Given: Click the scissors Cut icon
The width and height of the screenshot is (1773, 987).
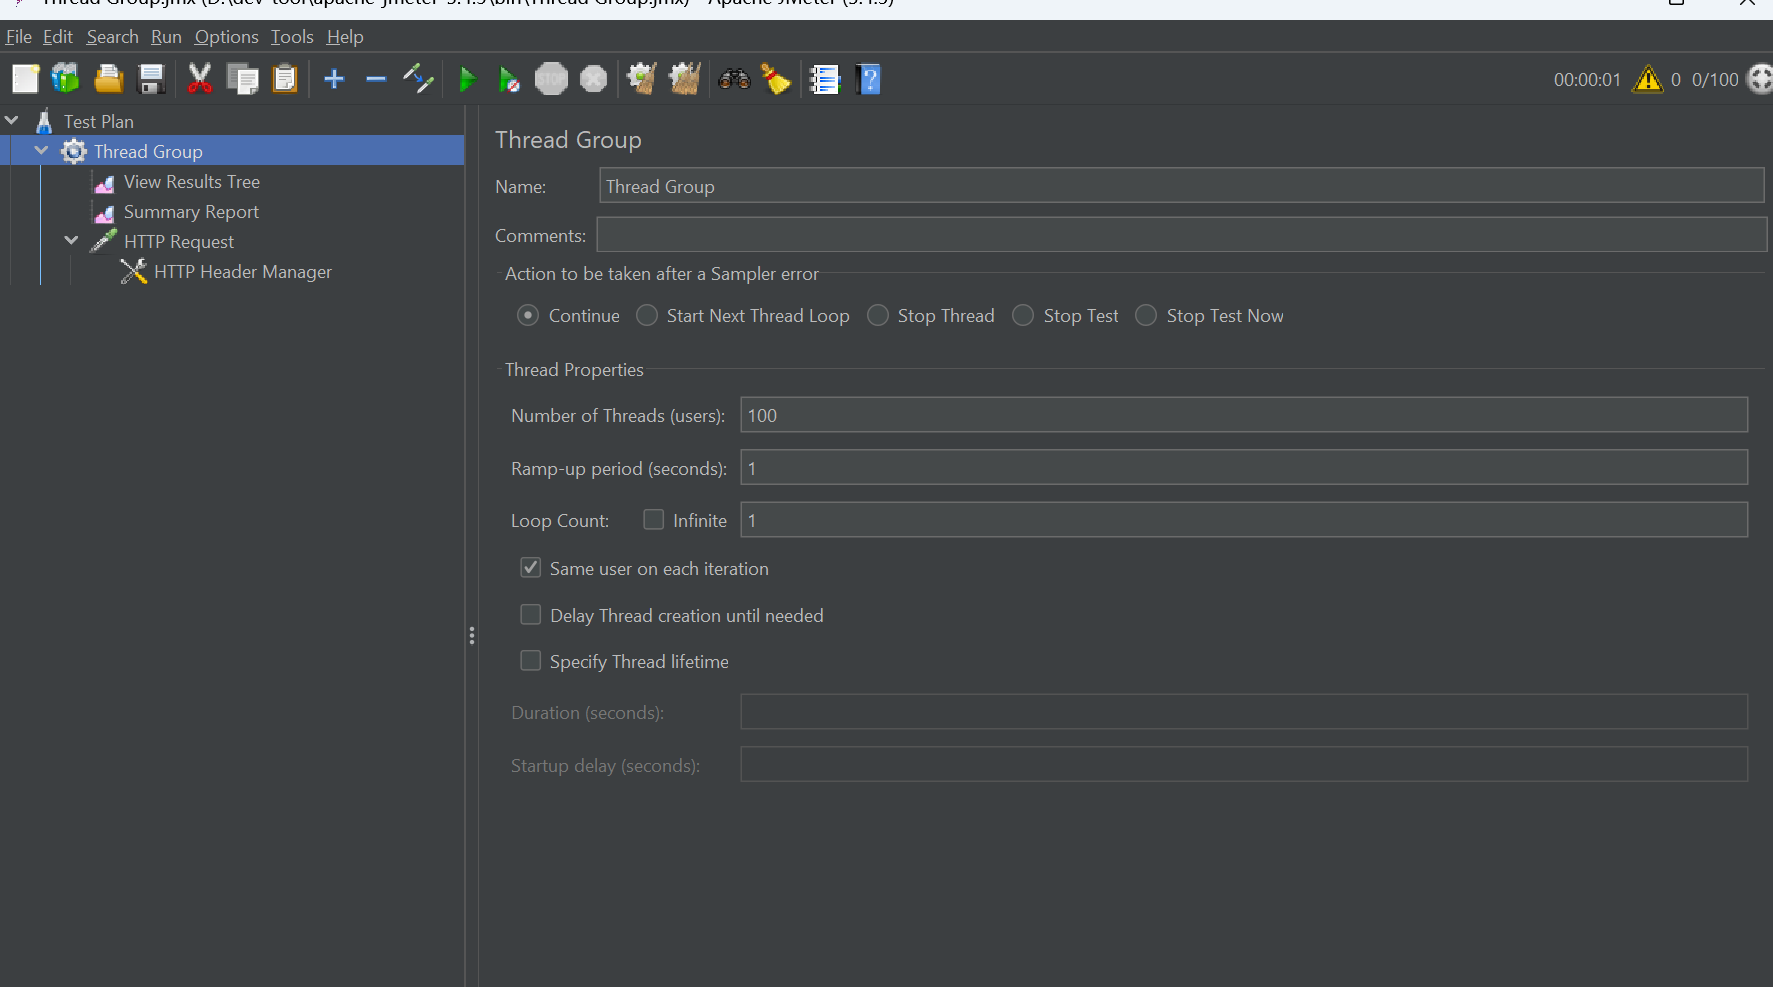Looking at the screenshot, I should click(x=200, y=79).
